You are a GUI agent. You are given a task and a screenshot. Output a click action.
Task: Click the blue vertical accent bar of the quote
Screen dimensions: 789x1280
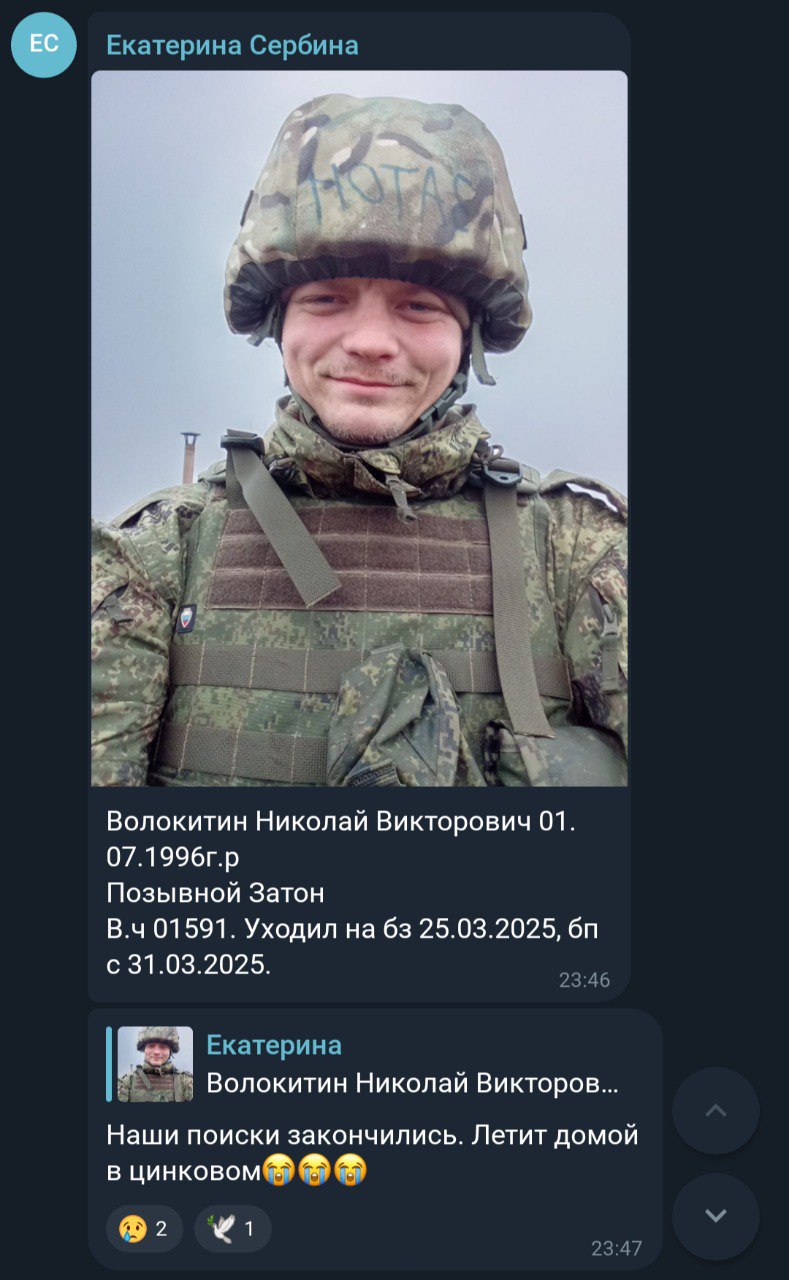coord(109,1064)
